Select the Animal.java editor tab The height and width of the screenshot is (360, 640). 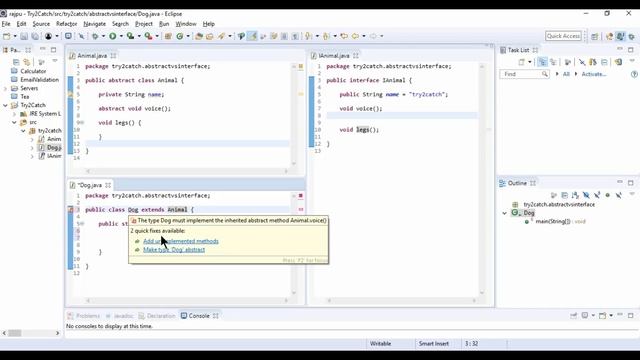92,56
